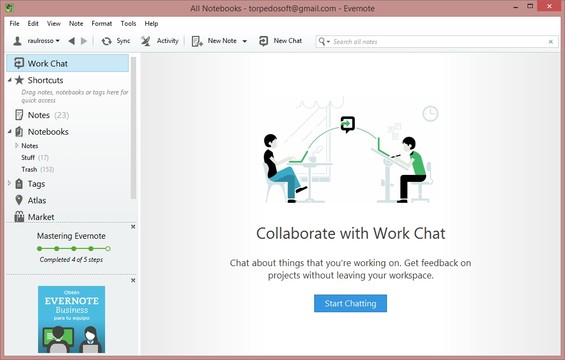Open the Format menu
This screenshot has height=360, width=565.
click(x=102, y=23)
